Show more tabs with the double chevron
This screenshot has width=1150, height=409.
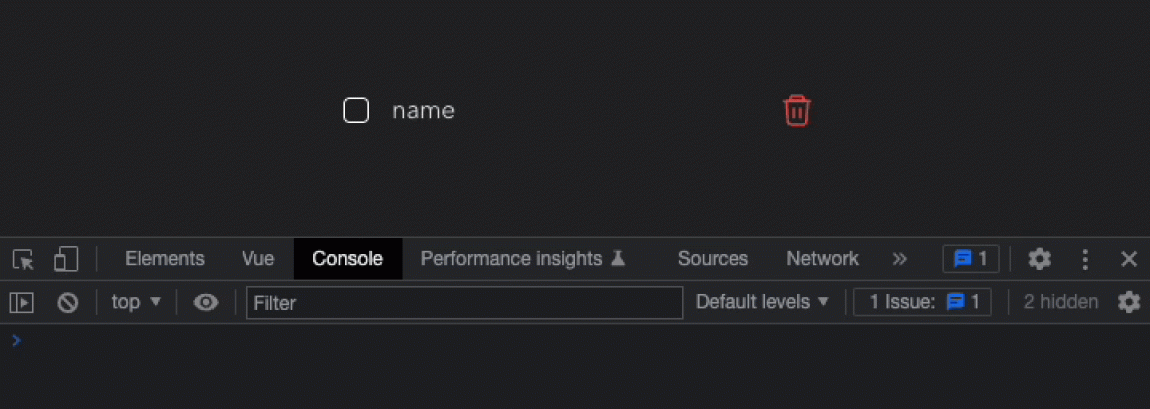(899, 259)
